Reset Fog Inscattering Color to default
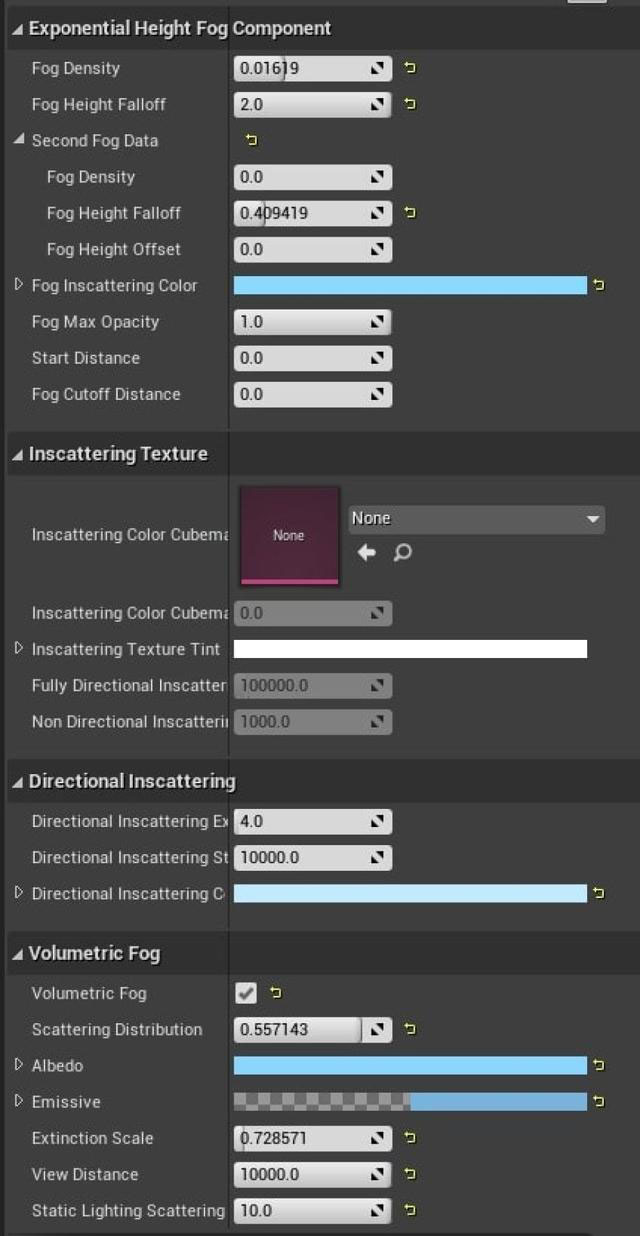 coord(599,286)
